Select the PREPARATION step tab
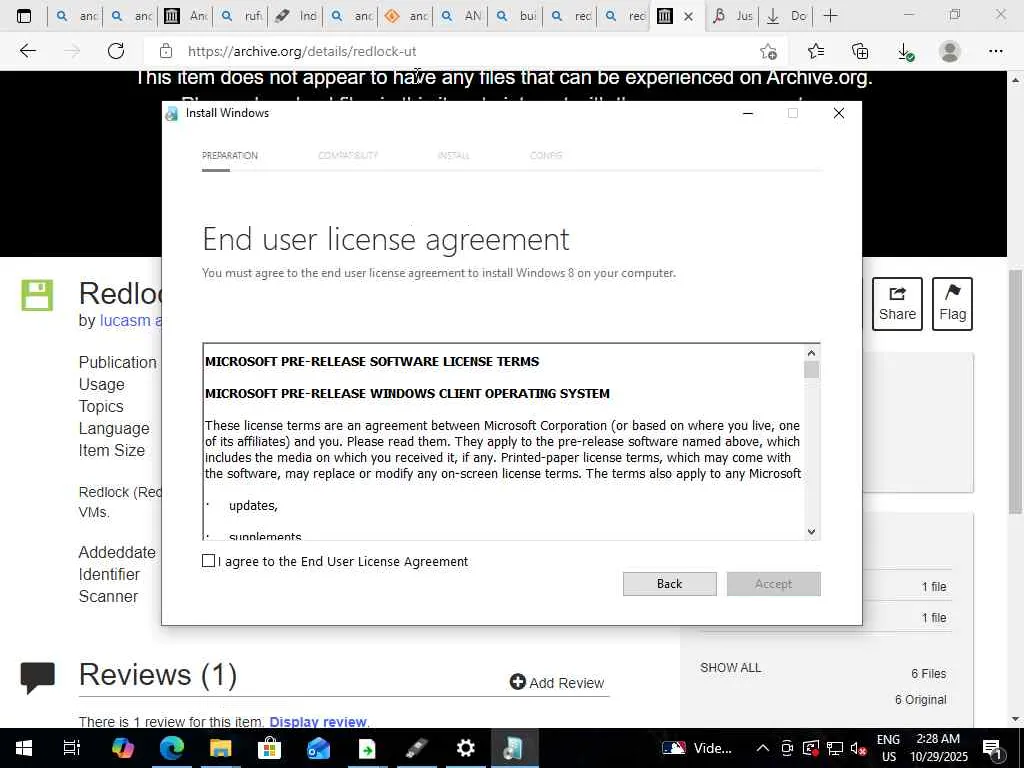The width and height of the screenshot is (1024, 768). point(230,155)
